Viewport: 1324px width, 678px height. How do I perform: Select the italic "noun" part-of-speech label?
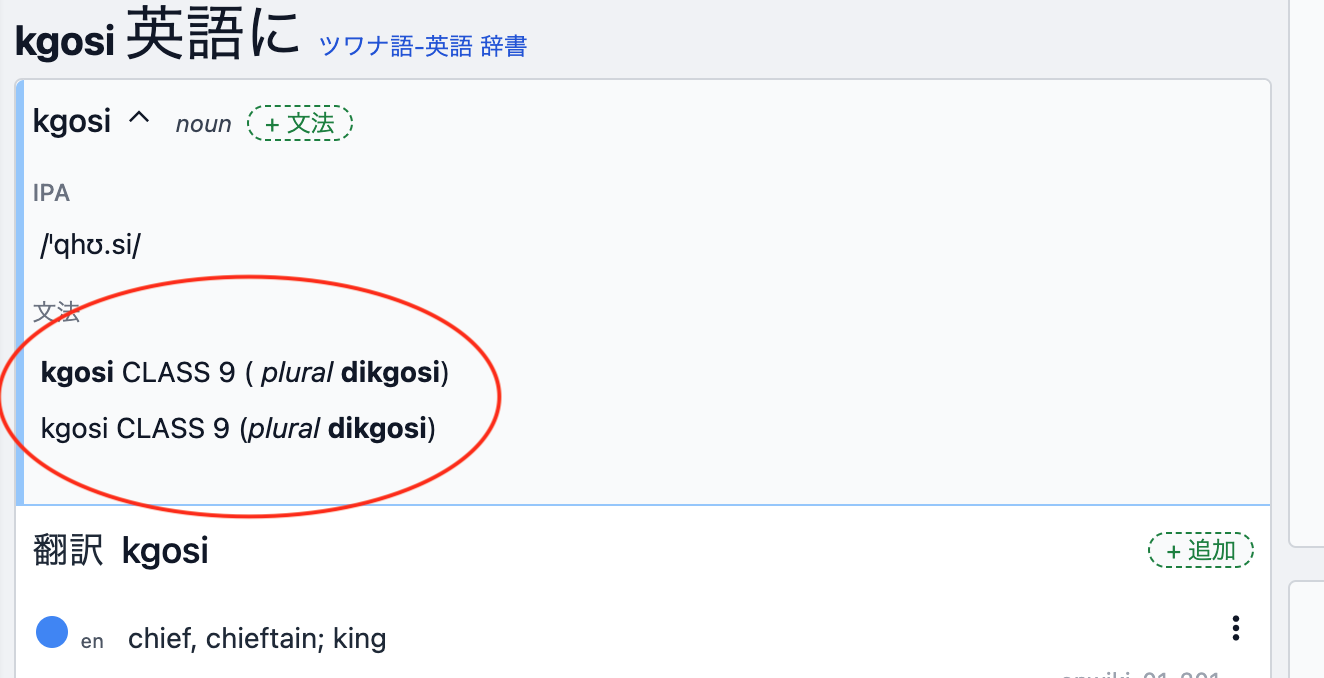point(203,124)
